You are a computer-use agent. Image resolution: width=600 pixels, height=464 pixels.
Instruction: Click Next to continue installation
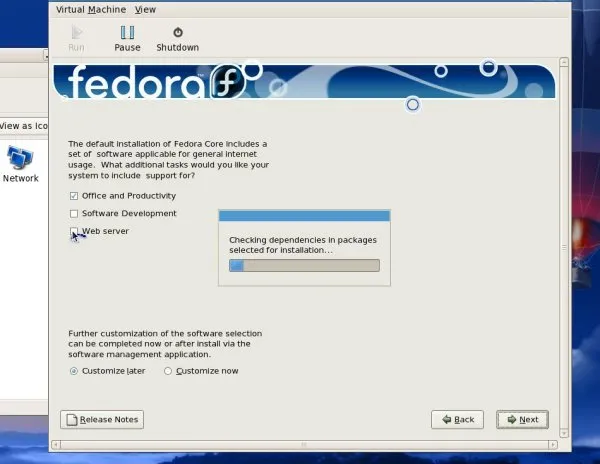pos(522,420)
